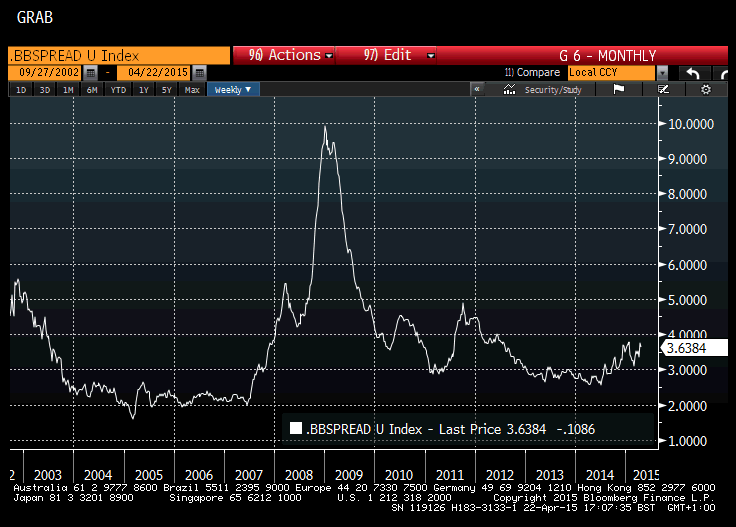Image resolution: width=736 pixels, height=527 pixels.
Task: Click the 3.6384 last price label
Action: (x=695, y=348)
